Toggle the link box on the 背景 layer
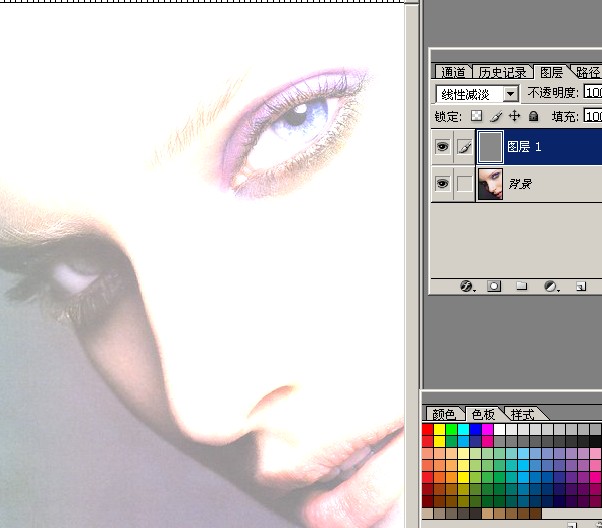This screenshot has height=528, width=602. click(x=465, y=184)
